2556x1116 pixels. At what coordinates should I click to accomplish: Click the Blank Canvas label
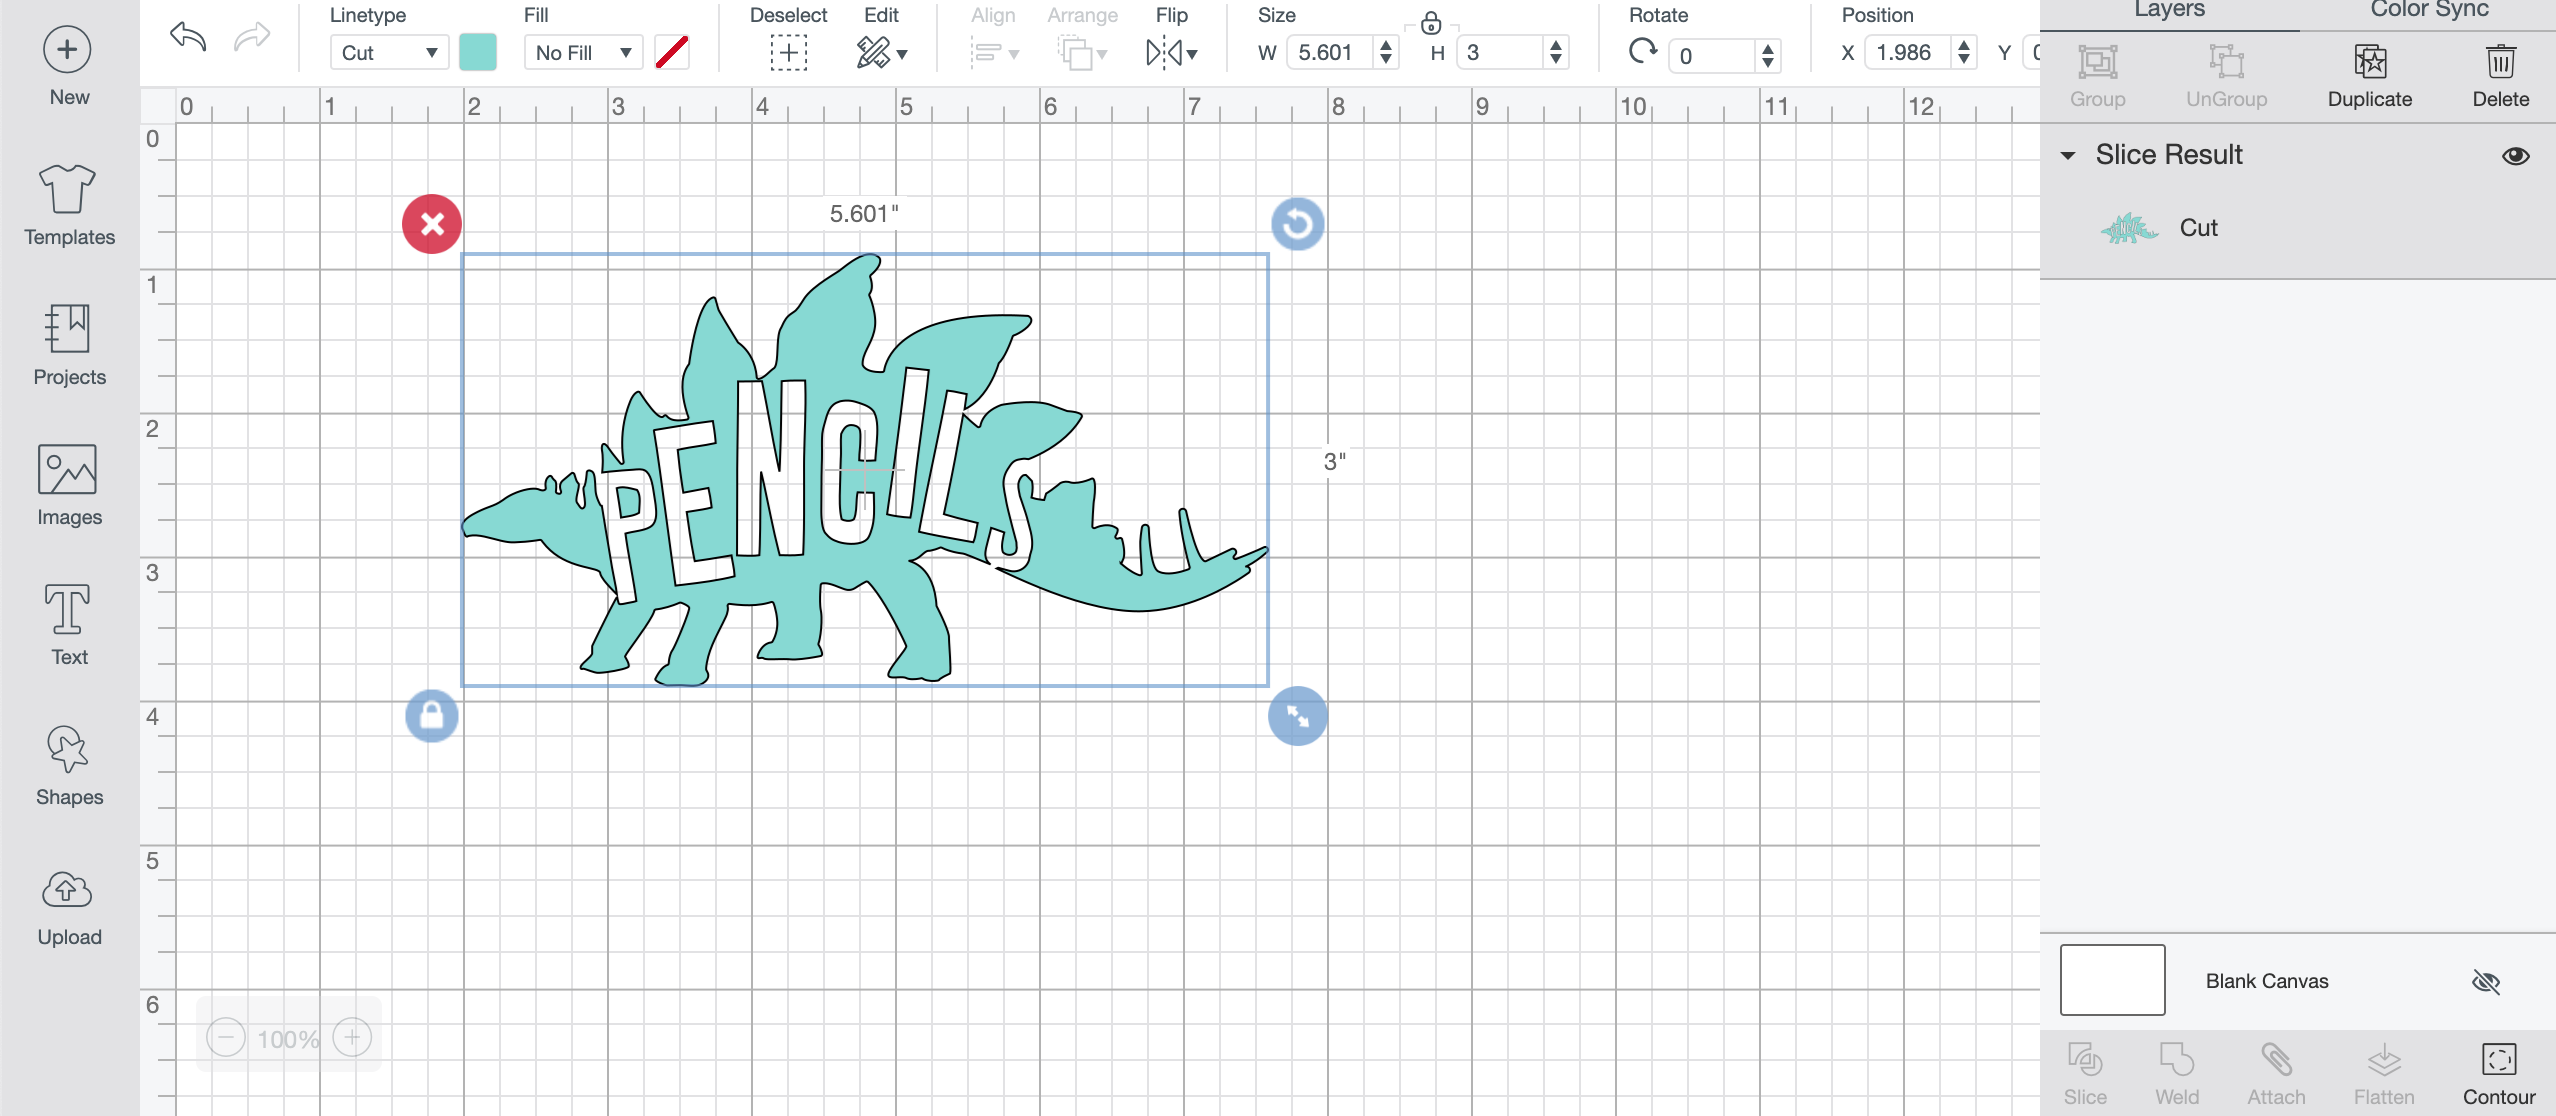[2267, 981]
